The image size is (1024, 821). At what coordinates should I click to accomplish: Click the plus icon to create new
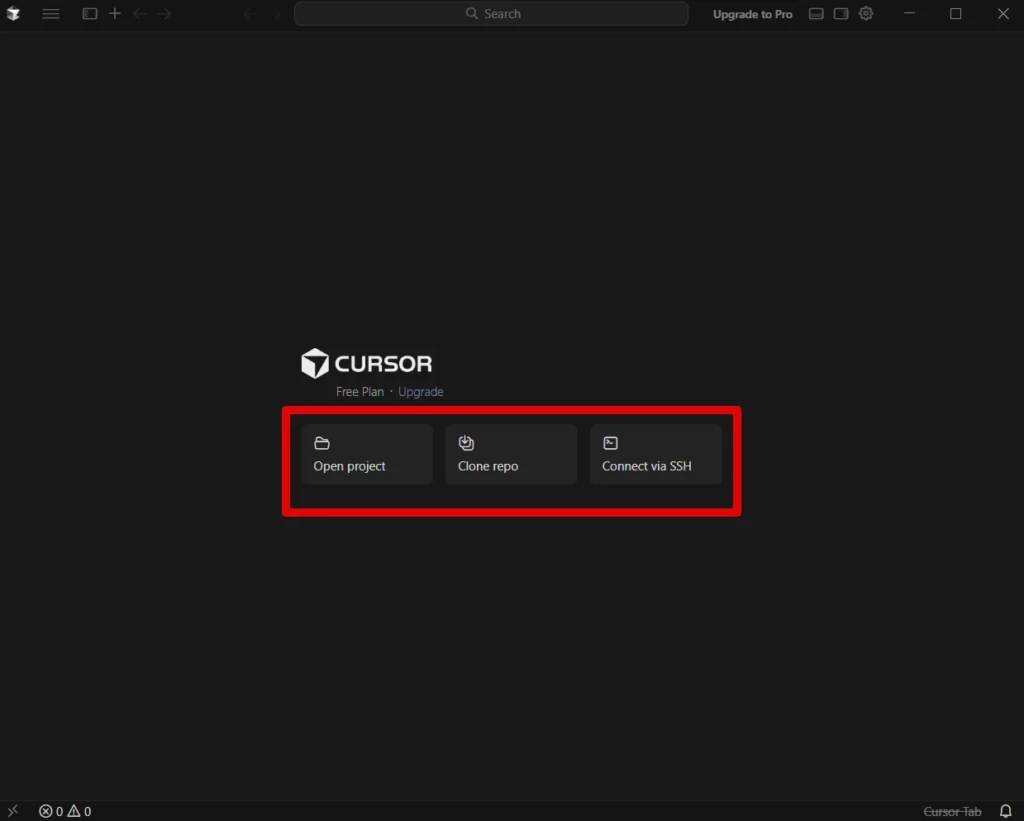coord(115,14)
